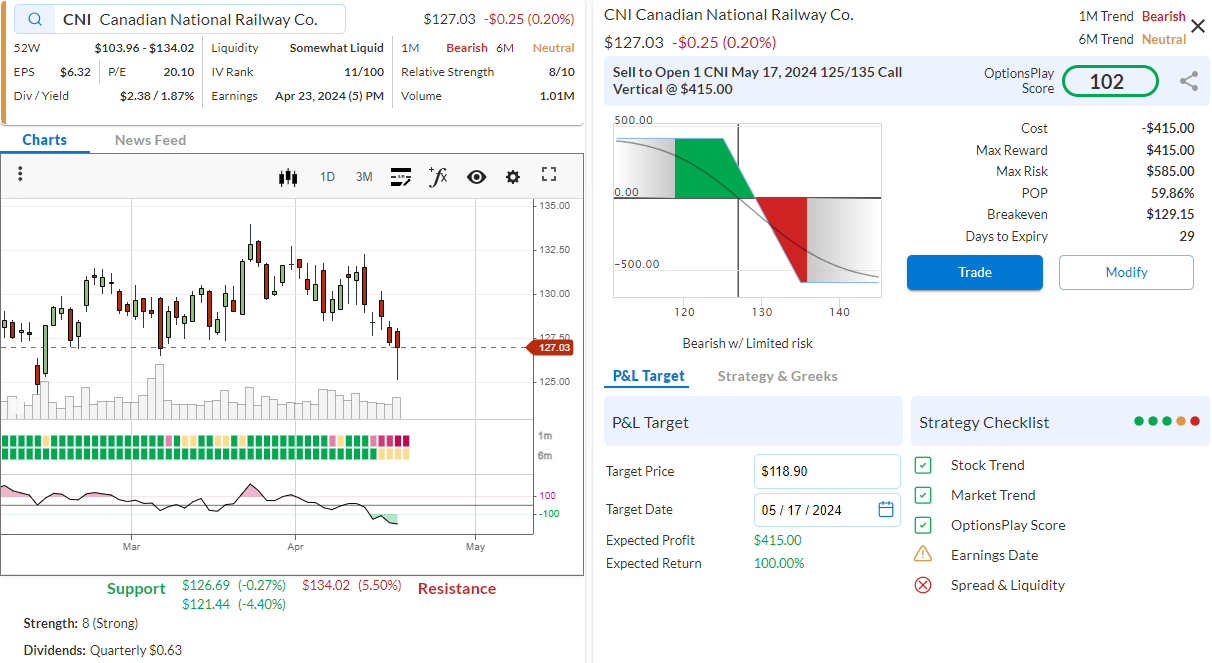Click the Relative Strength value 8/10
The width and height of the screenshot is (1212, 663).
point(562,72)
